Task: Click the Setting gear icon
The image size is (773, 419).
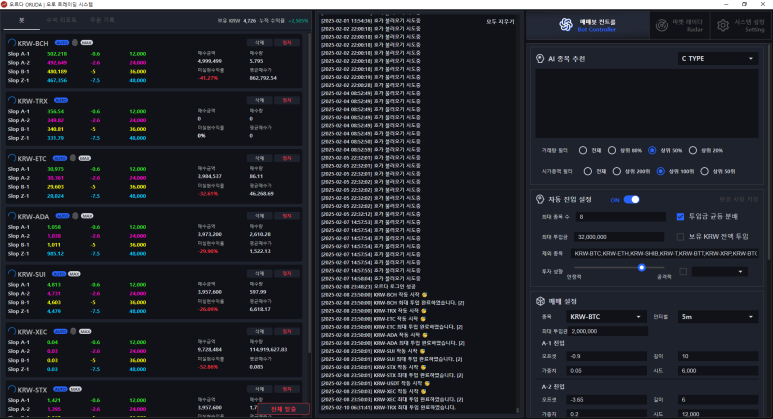Action: coord(723,25)
